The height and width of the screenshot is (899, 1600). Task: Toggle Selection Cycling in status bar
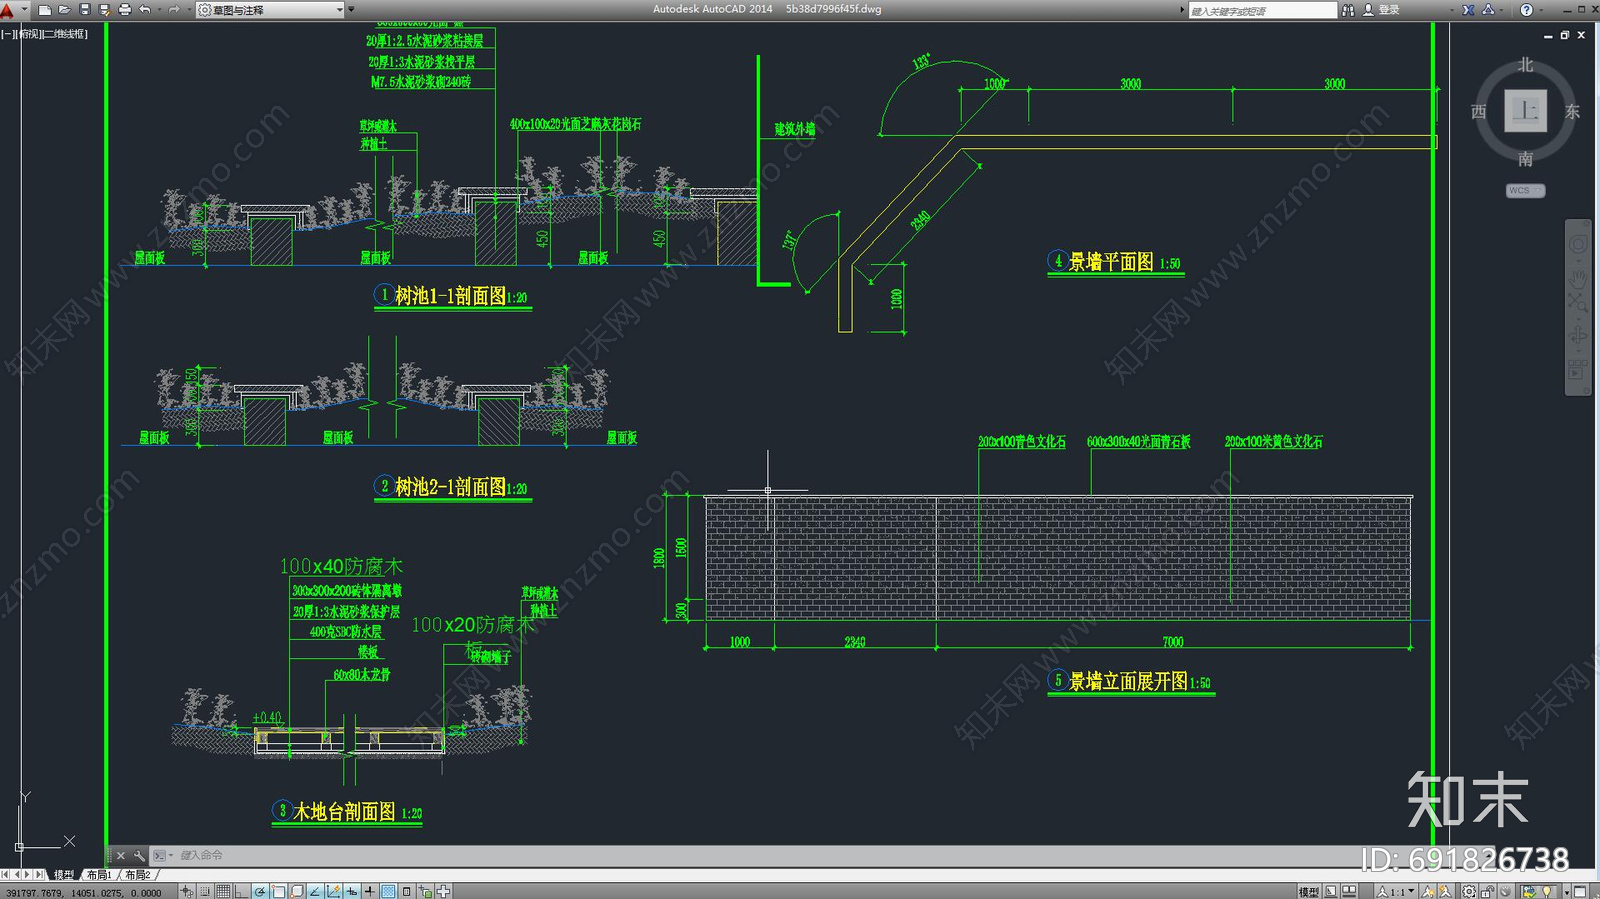[425, 891]
